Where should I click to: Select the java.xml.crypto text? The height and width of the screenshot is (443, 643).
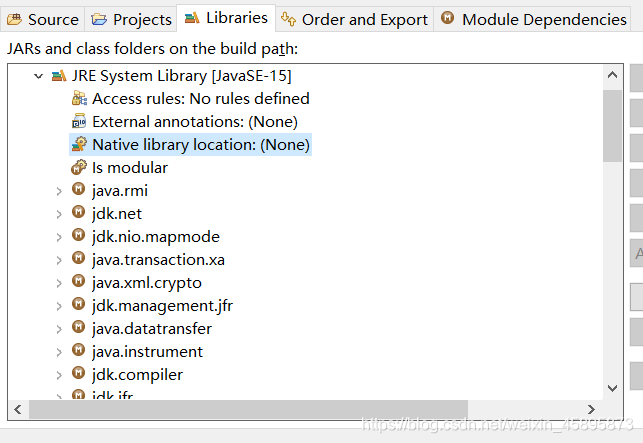pos(147,283)
